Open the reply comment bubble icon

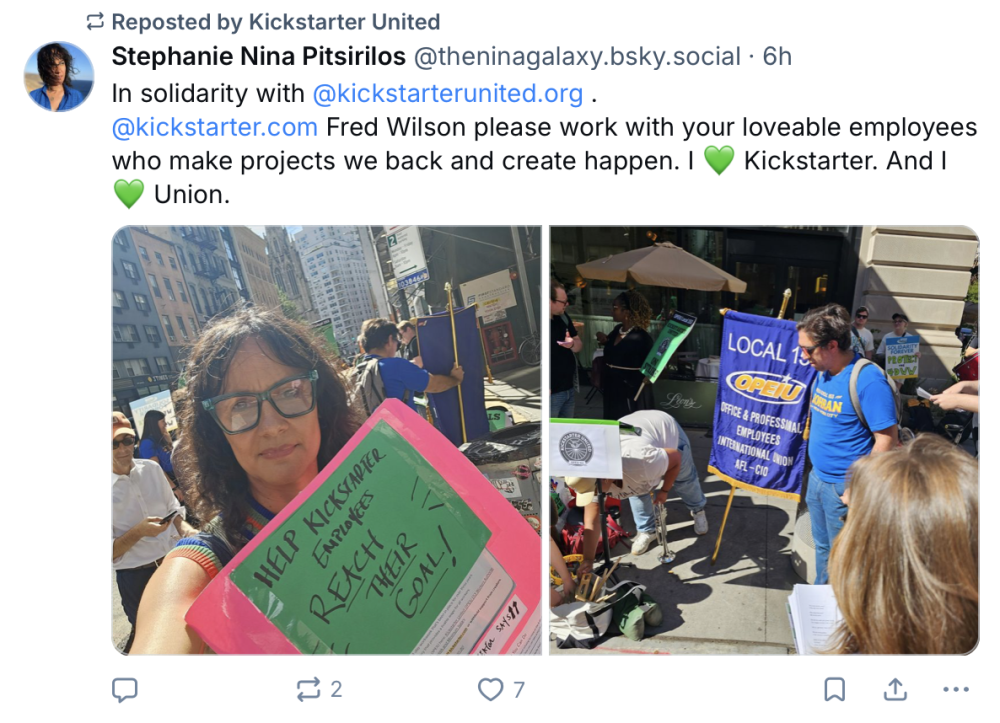pyautogui.click(x=124, y=689)
